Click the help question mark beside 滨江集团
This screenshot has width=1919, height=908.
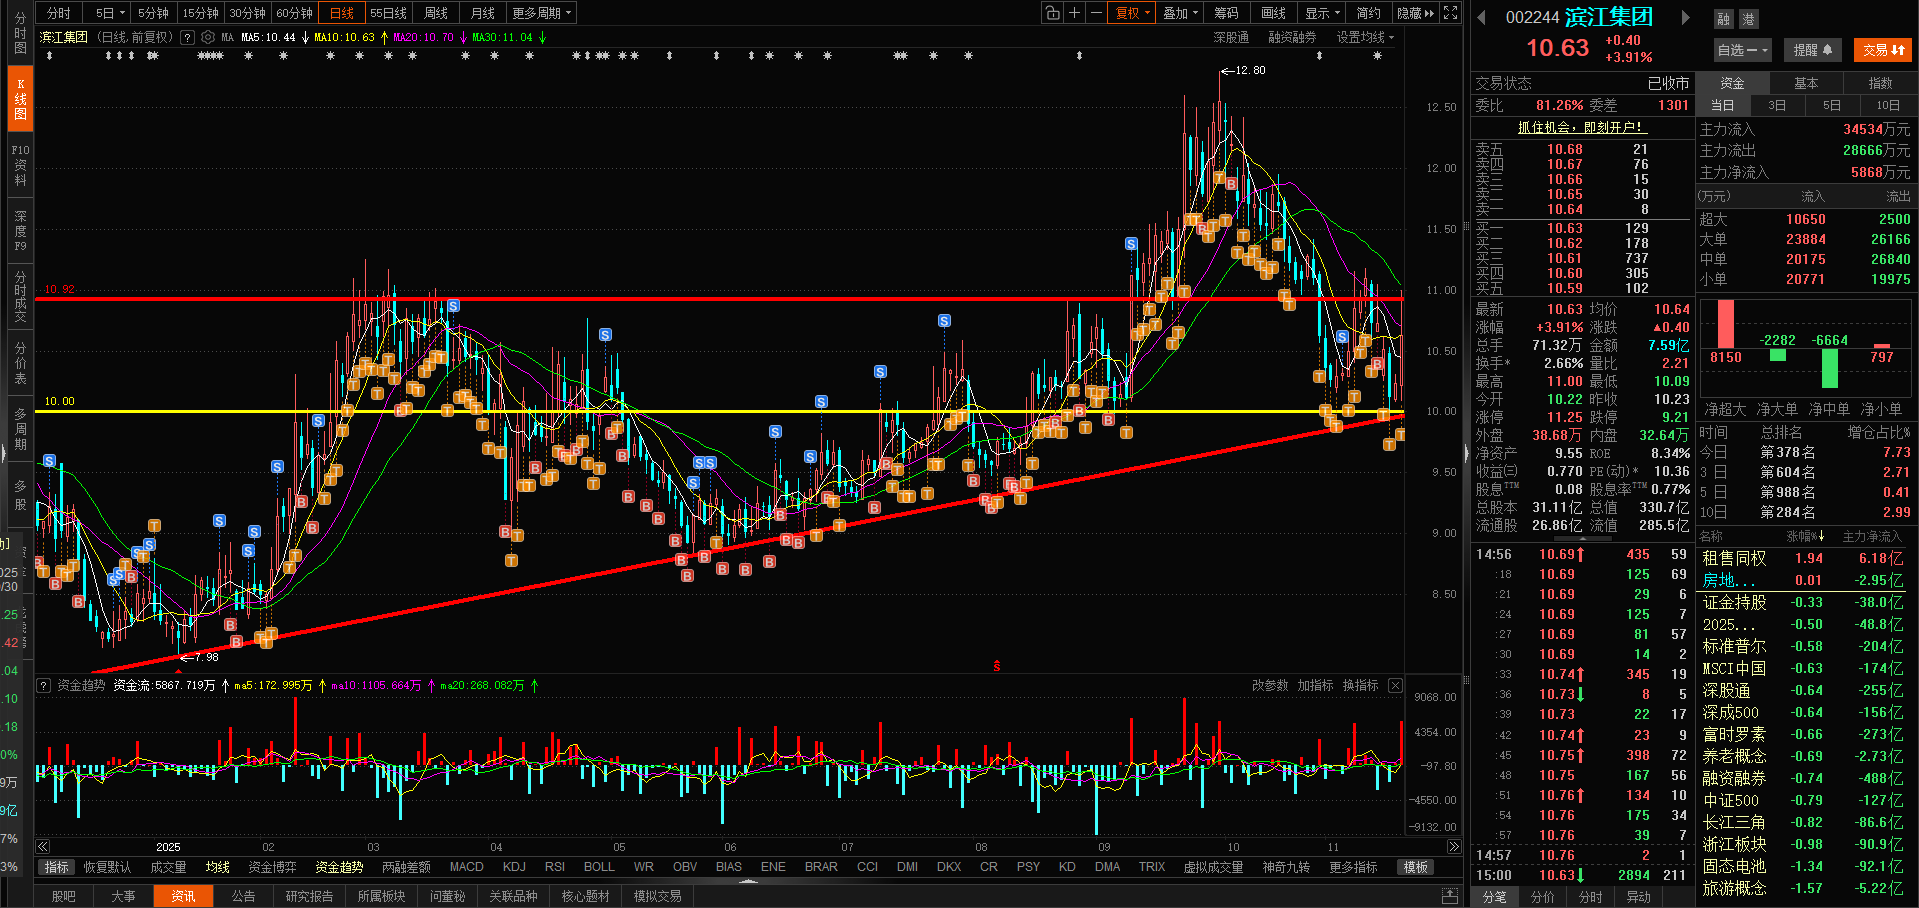(187, 37)
